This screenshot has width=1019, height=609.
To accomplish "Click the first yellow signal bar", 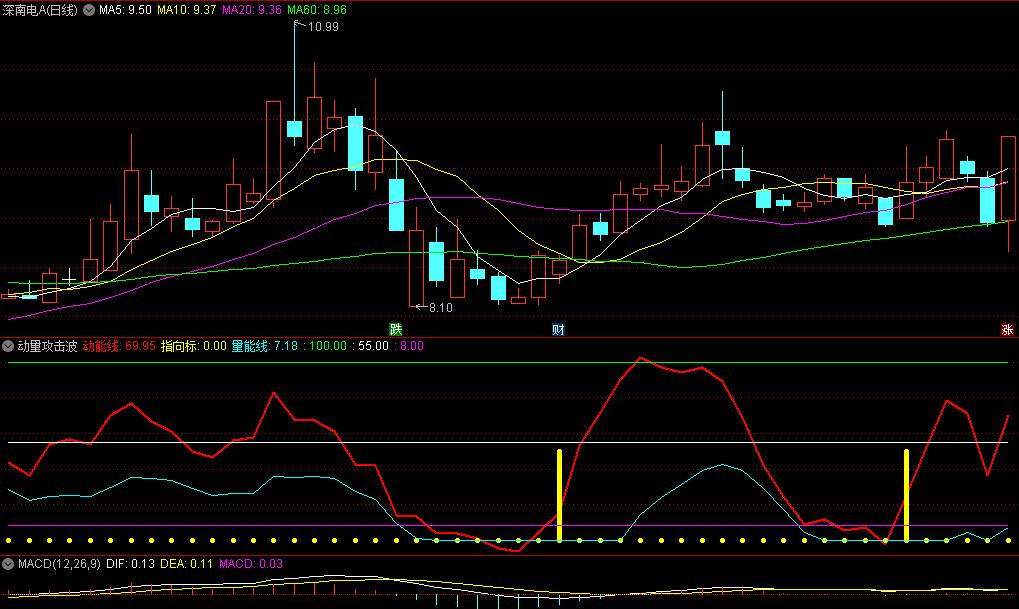I will click(x=560, y=495).
